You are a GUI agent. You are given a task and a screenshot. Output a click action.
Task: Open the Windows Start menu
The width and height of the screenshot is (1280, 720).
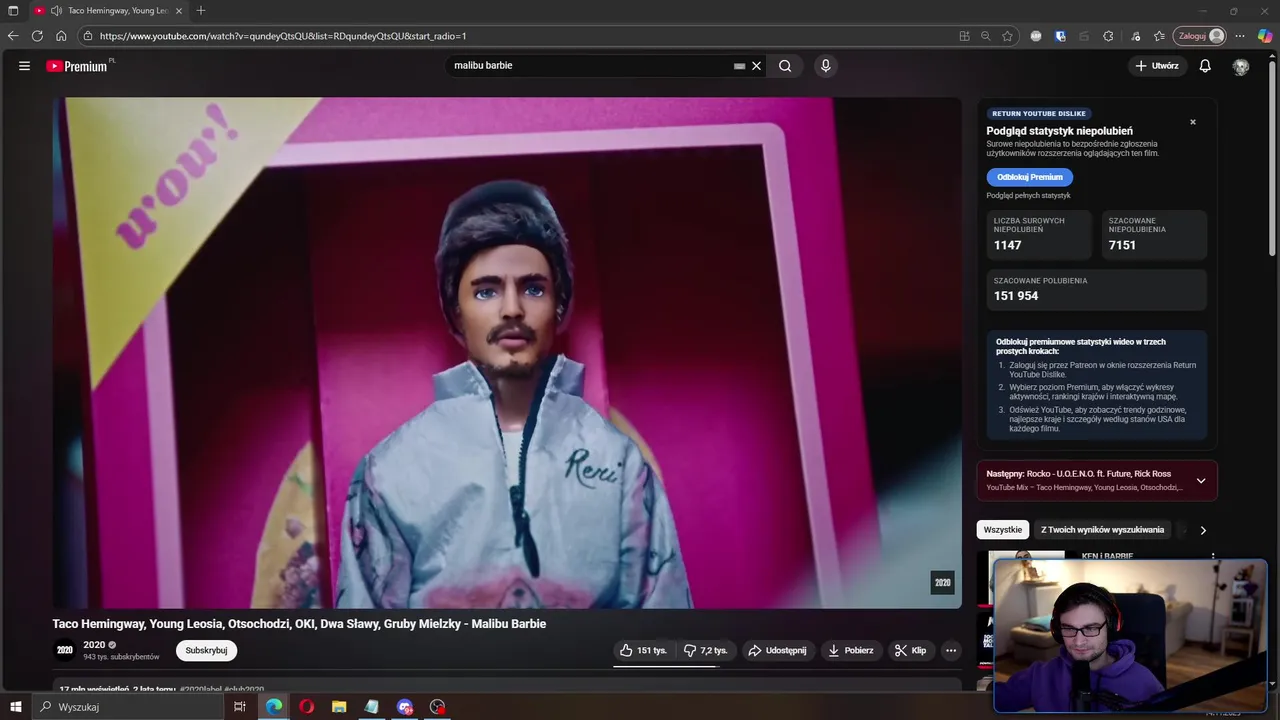15,707
